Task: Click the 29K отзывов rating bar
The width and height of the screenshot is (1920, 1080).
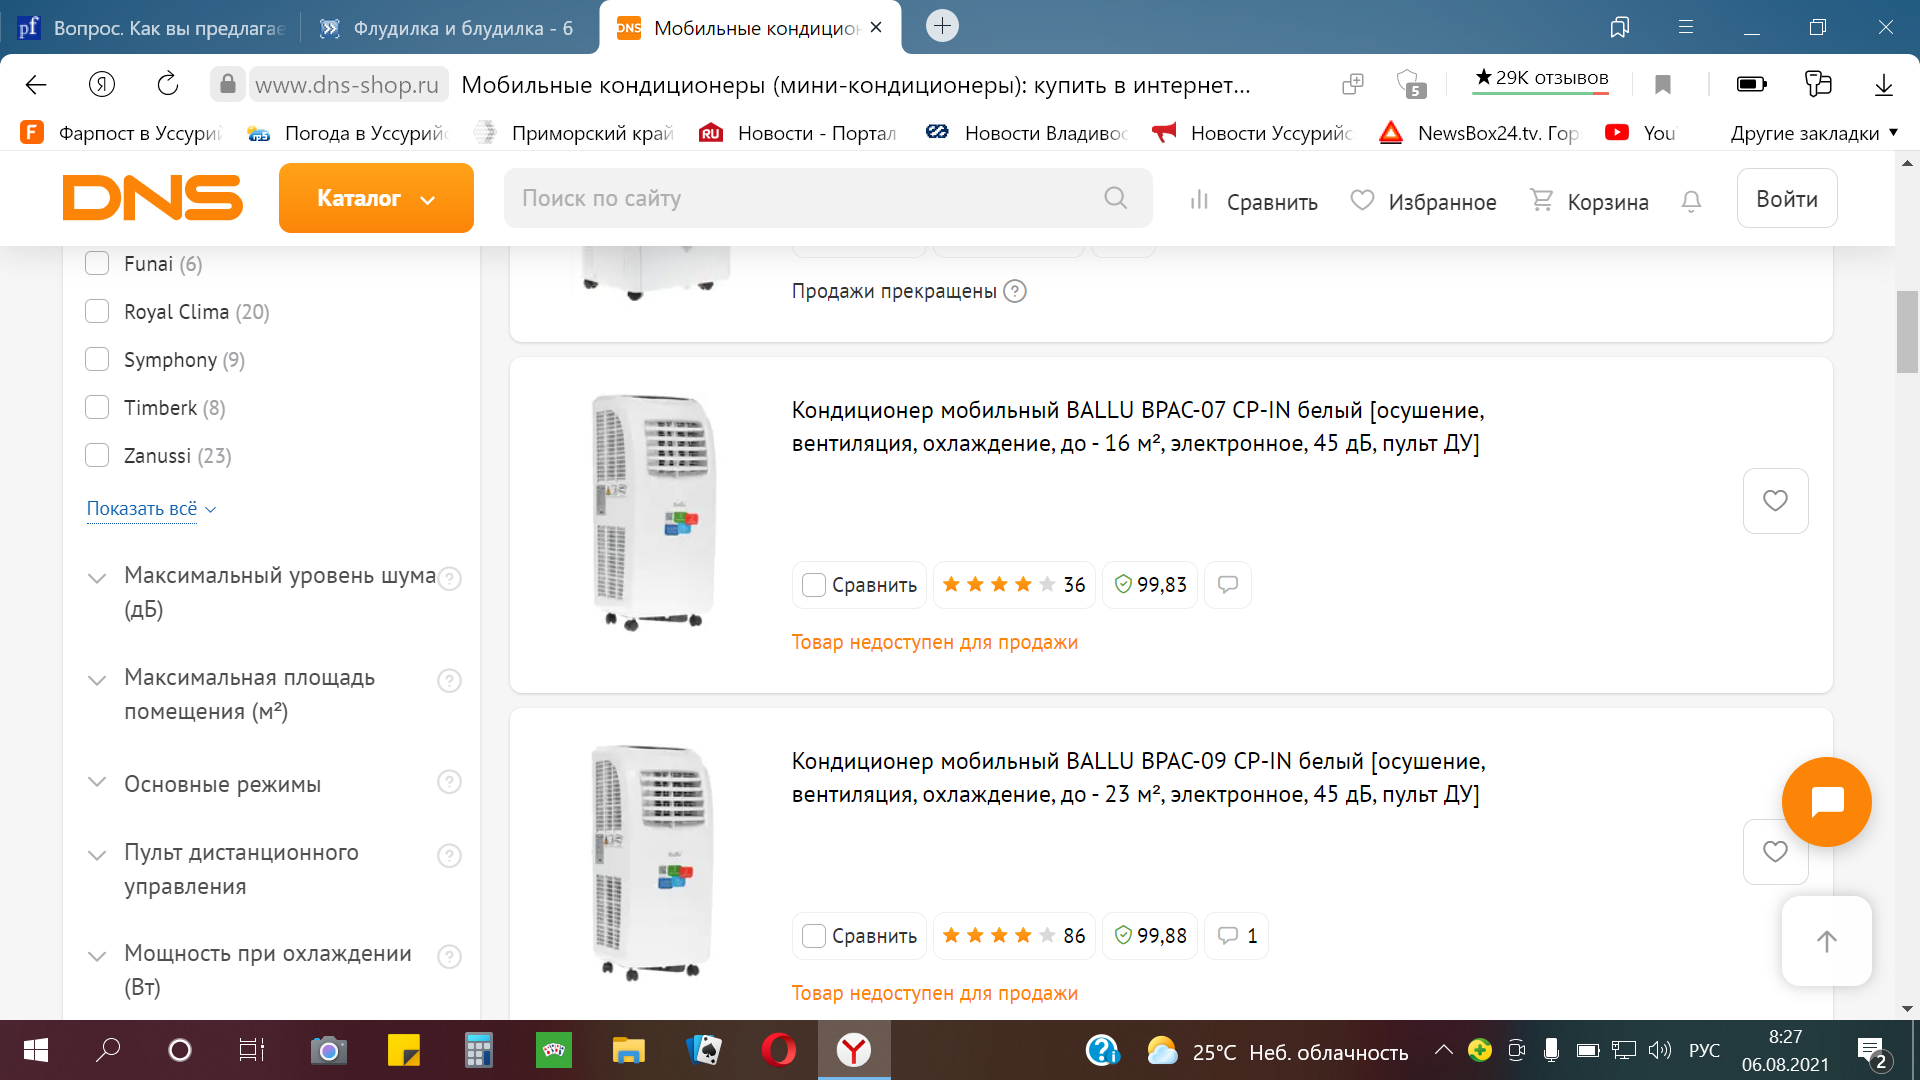Action: coord(1541,80)
